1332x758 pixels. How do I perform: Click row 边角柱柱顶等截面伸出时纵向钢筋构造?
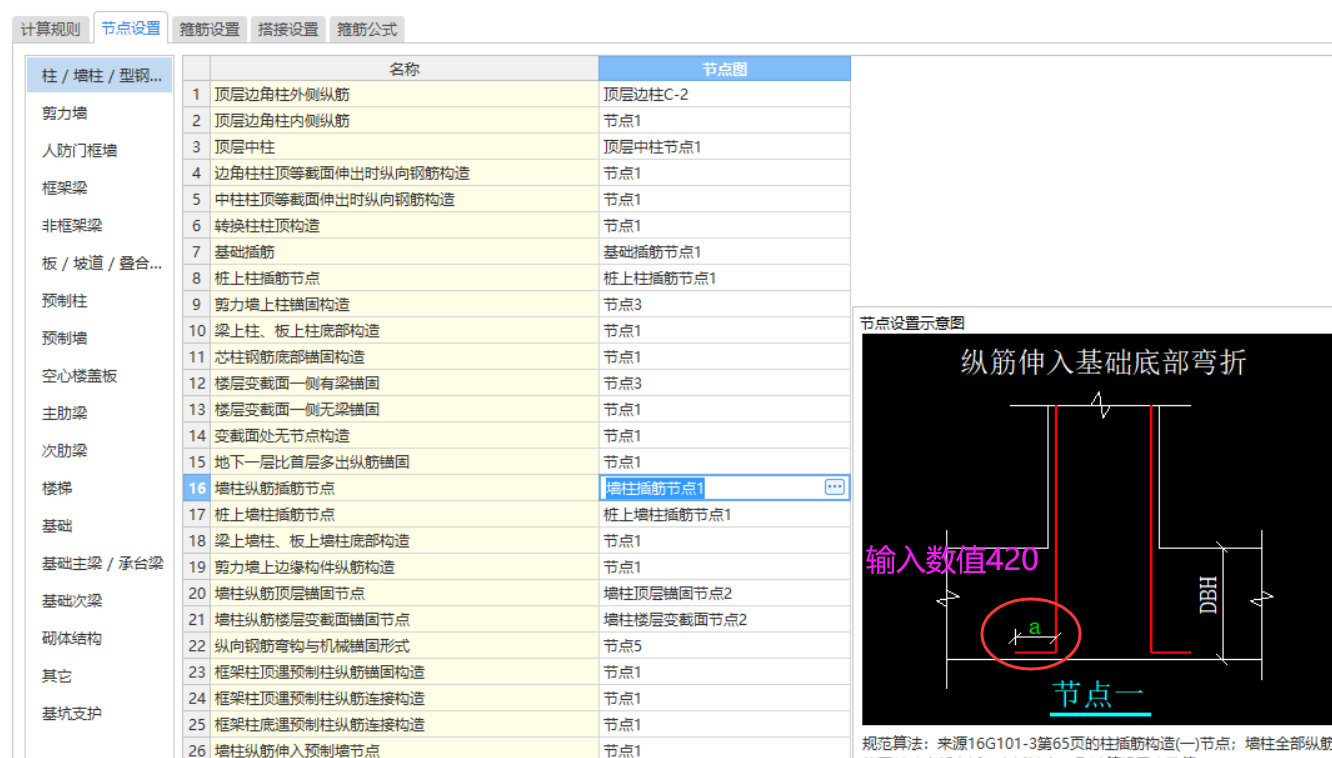click(x=404, y=173)
